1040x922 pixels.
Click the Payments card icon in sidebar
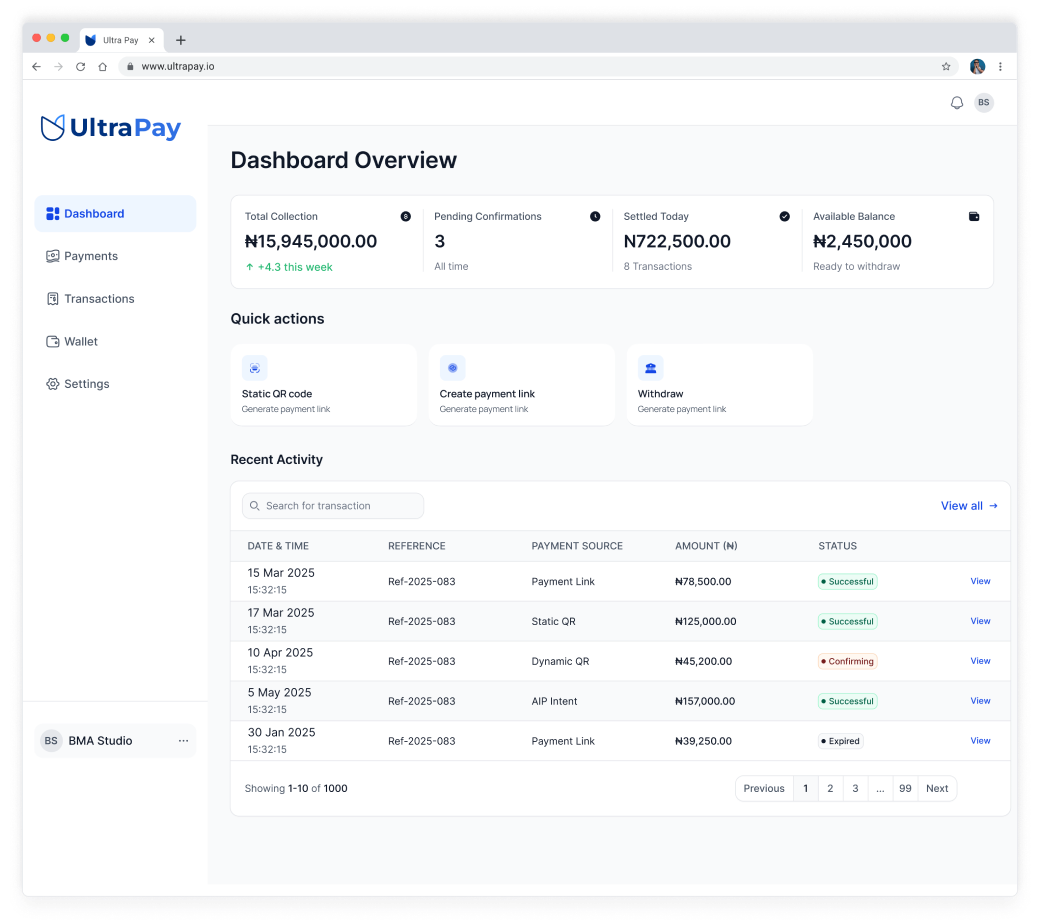click(52, 256)
